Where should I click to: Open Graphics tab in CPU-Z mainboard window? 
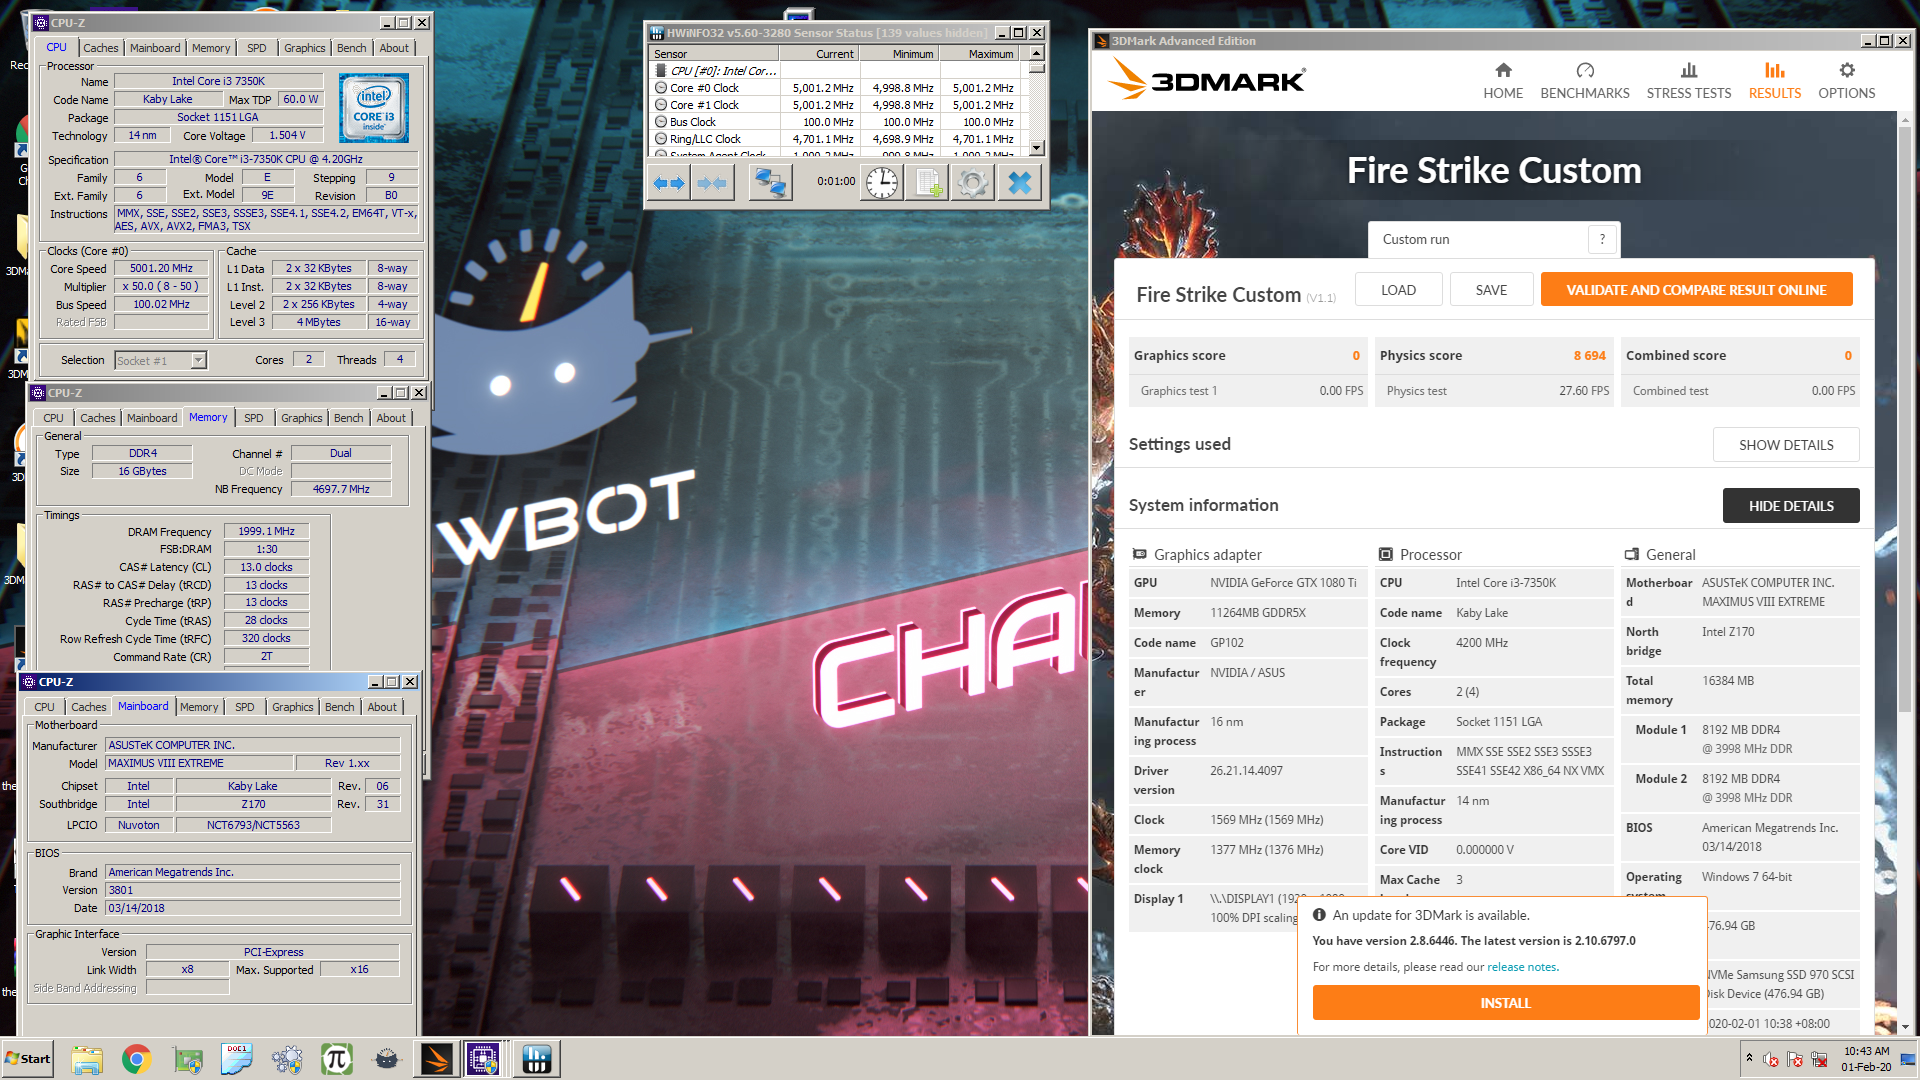293,707
